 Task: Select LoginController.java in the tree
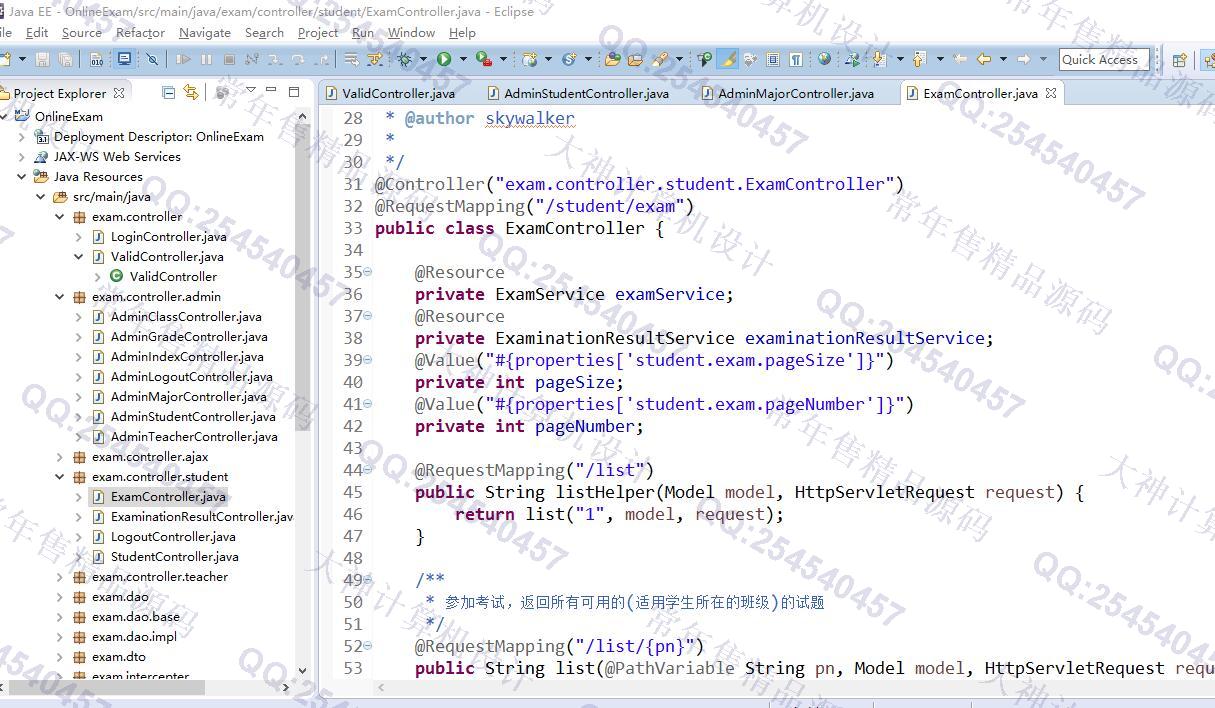(168, 236)
